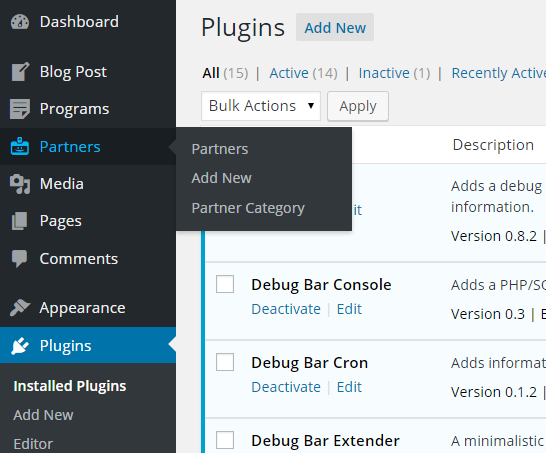Viewport: 546px width, 453px height.
Task: Filter by Recently Active plugins
Action: [499, 73]
